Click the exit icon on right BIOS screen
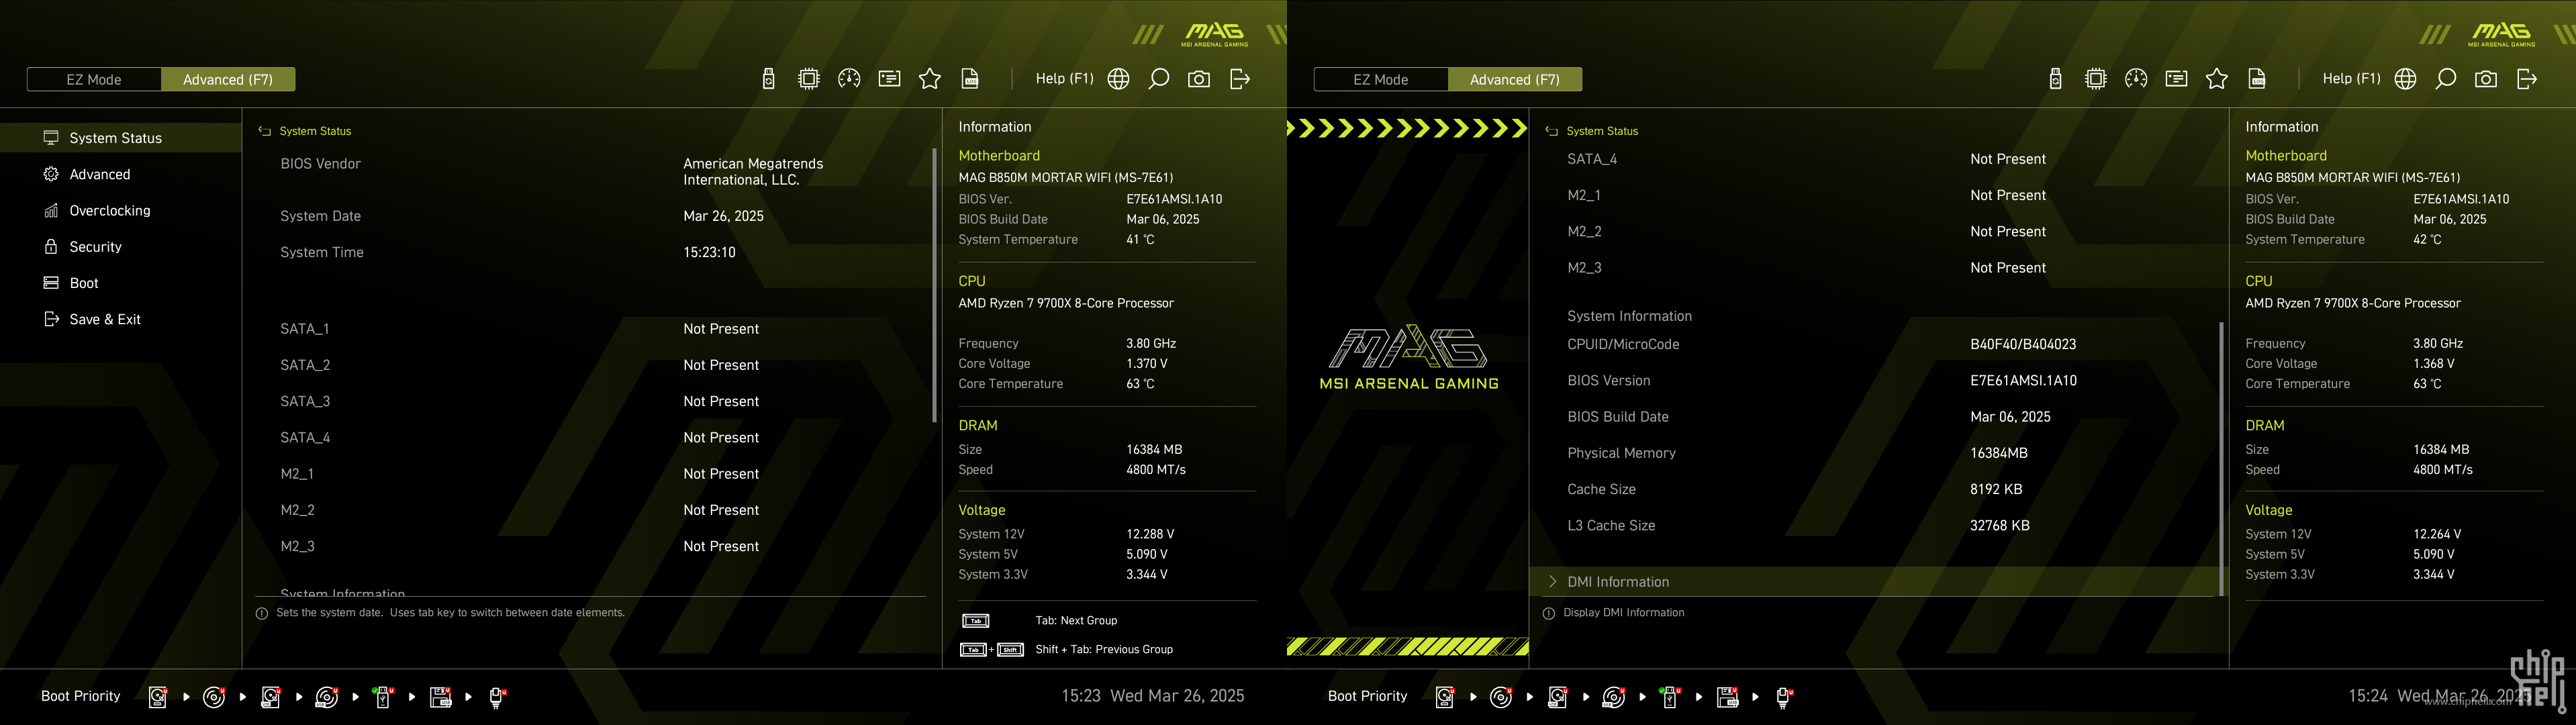The image size is (2576, 725). pos(2527,79)
